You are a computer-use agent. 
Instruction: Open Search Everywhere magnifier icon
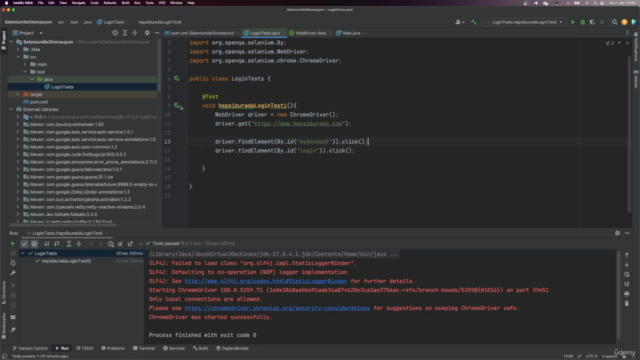(x=614, y=22)
